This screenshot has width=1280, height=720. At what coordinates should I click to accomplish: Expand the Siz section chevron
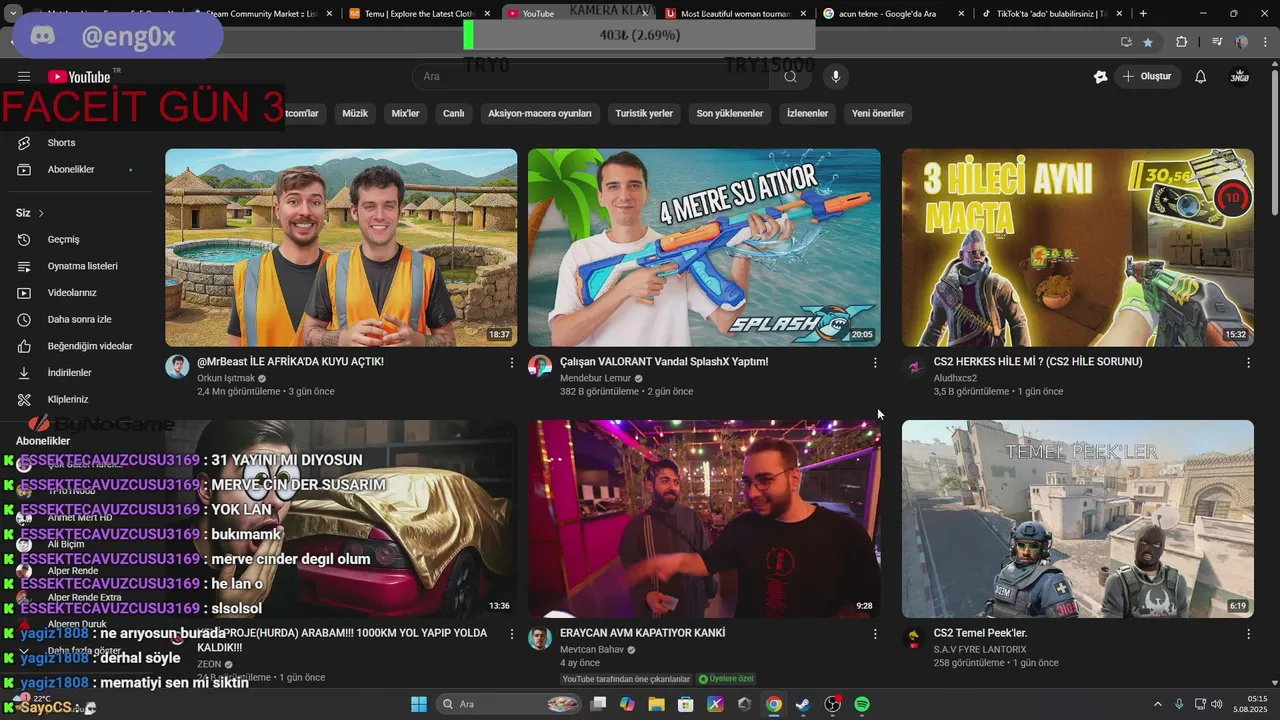(41, 213)
